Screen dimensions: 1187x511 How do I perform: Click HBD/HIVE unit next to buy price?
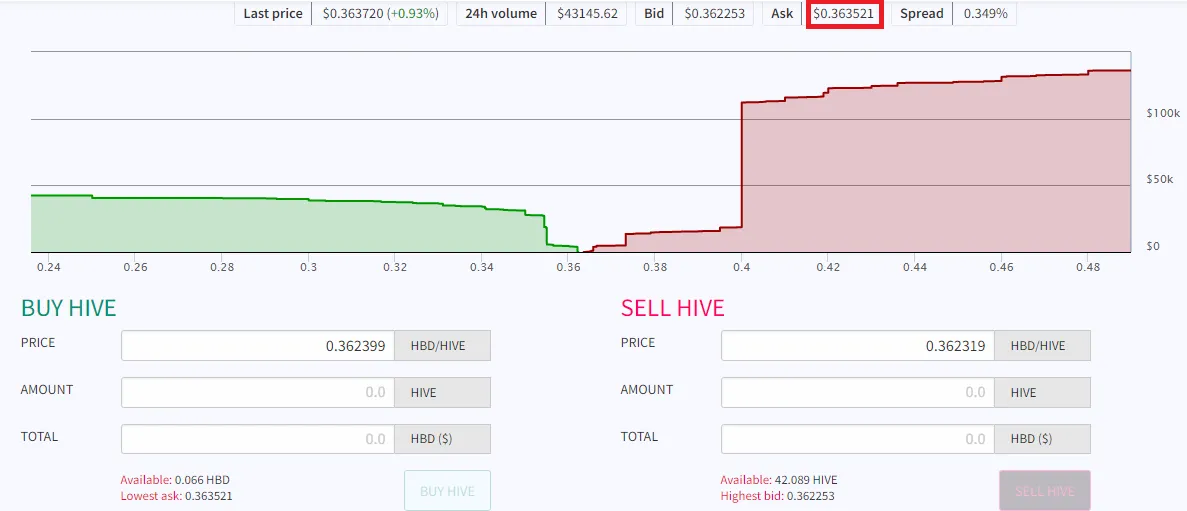point(442,346)
